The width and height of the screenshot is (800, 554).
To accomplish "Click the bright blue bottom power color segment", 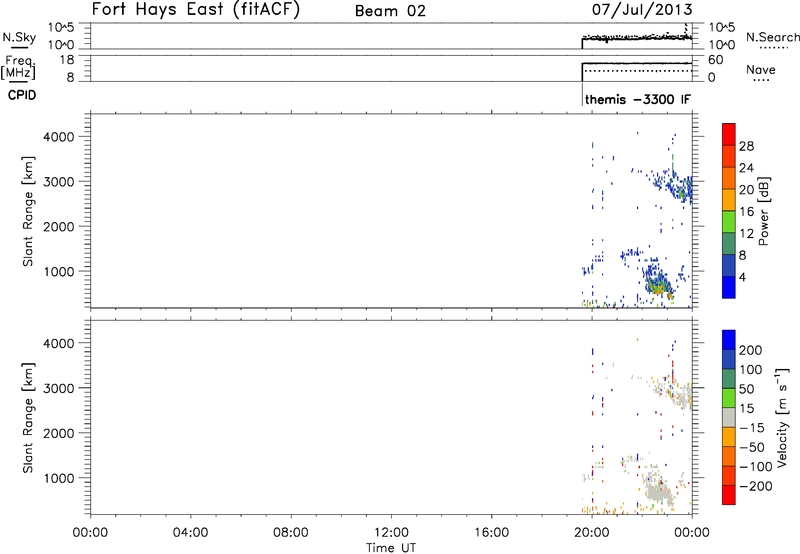I will coord(729,287).
